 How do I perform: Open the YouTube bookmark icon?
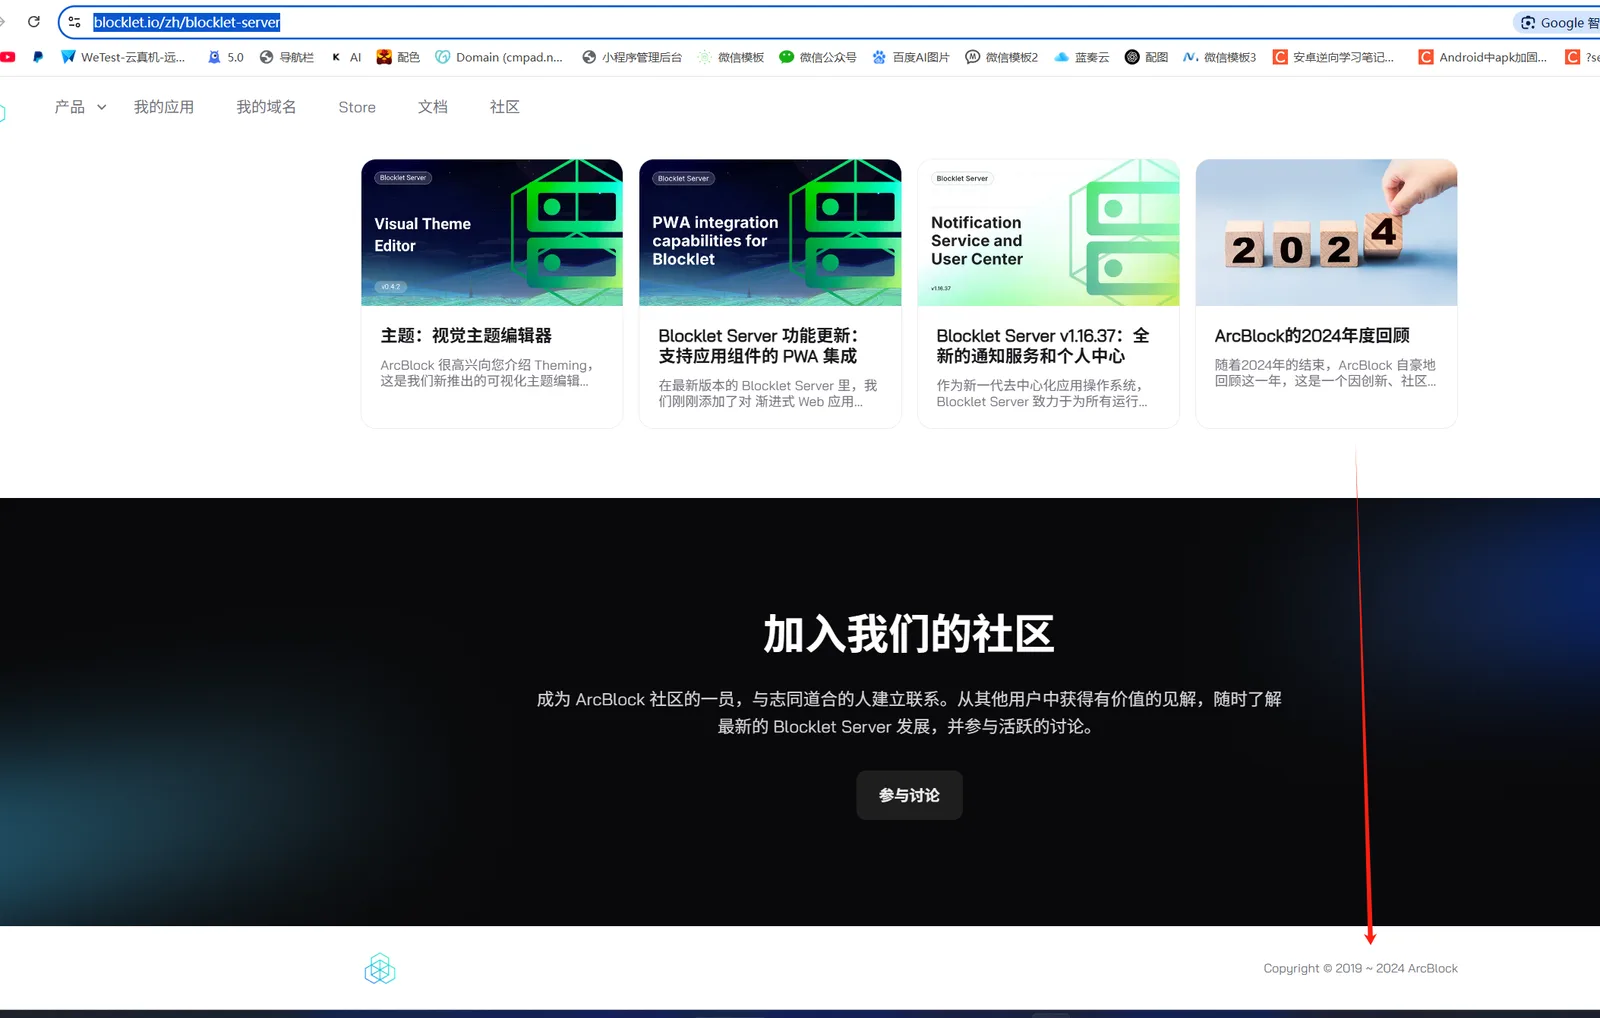click(8, 57)
